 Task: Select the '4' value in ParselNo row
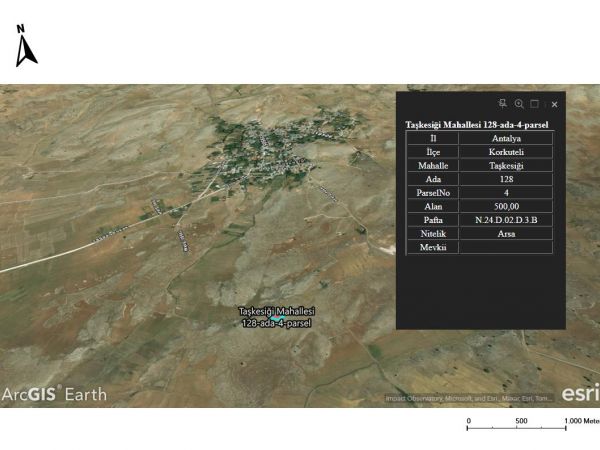click(506, 193)
